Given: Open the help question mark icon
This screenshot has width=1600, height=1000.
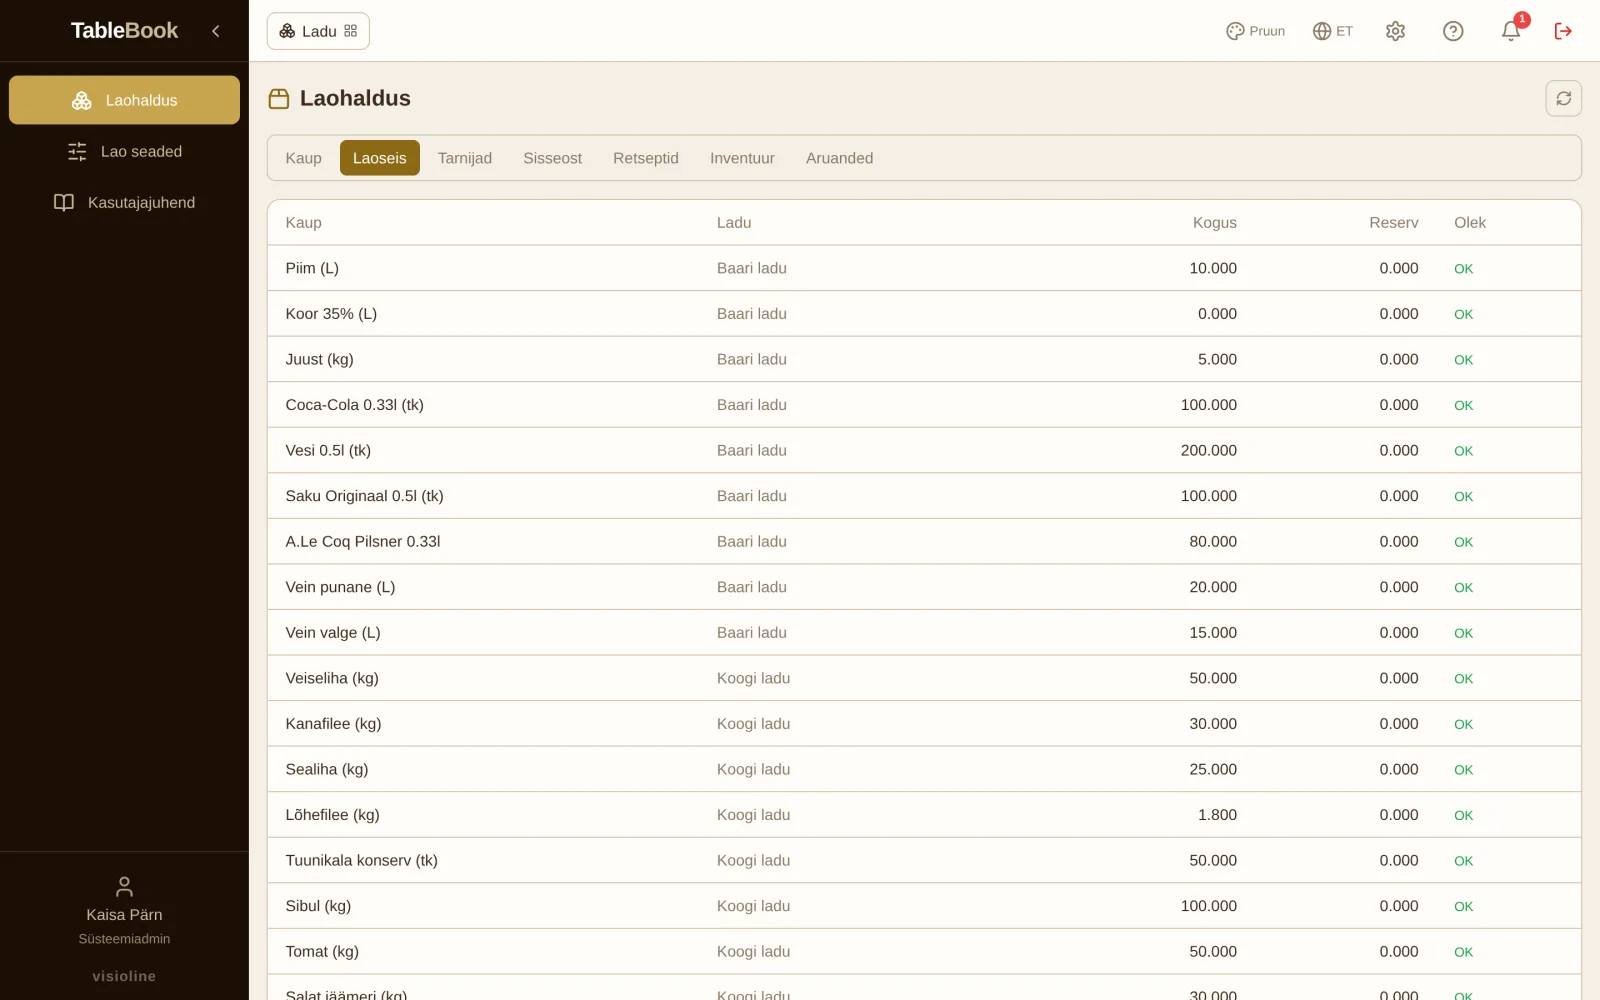Looking at the screenshot, I should [1453, 31].
